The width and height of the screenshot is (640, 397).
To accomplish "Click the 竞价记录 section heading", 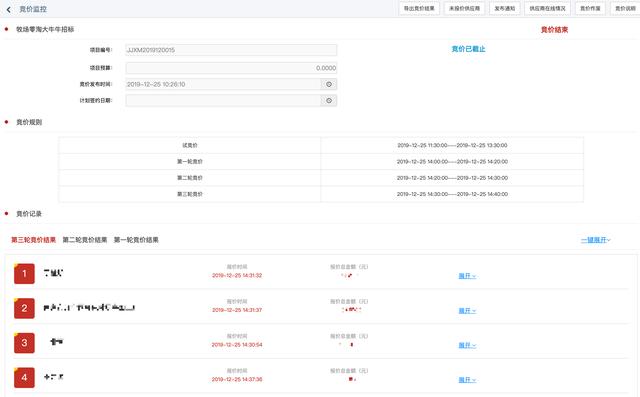I will tap(29, 214).
